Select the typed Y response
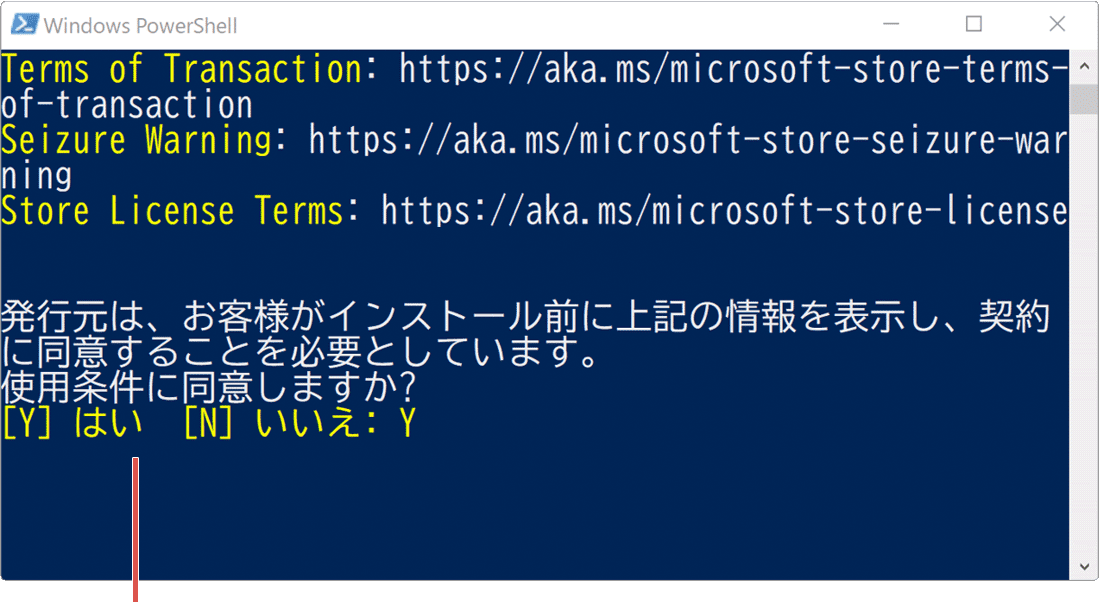1100x602 pixels. 407,422
